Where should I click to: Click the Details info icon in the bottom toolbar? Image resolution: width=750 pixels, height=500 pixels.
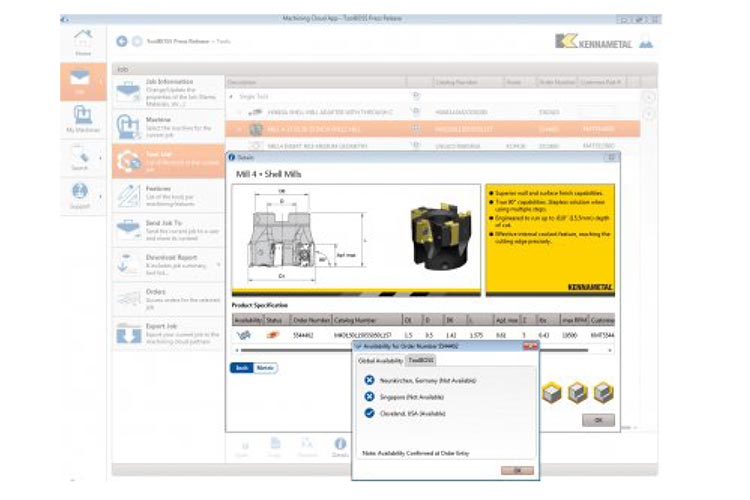click(340, 447)
